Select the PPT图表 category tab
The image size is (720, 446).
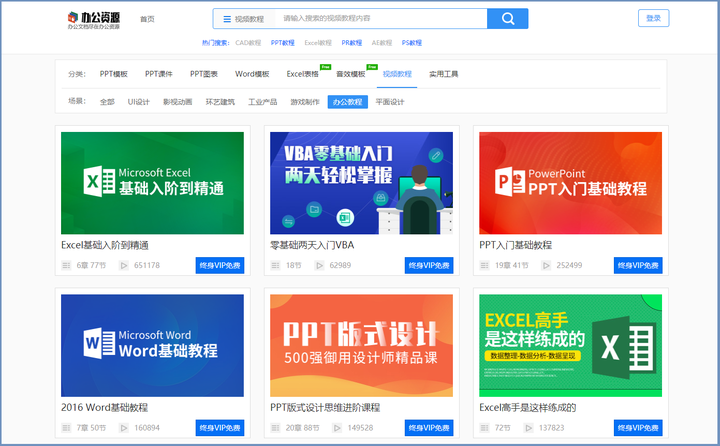pyautogui.click(x=204, y=74)
